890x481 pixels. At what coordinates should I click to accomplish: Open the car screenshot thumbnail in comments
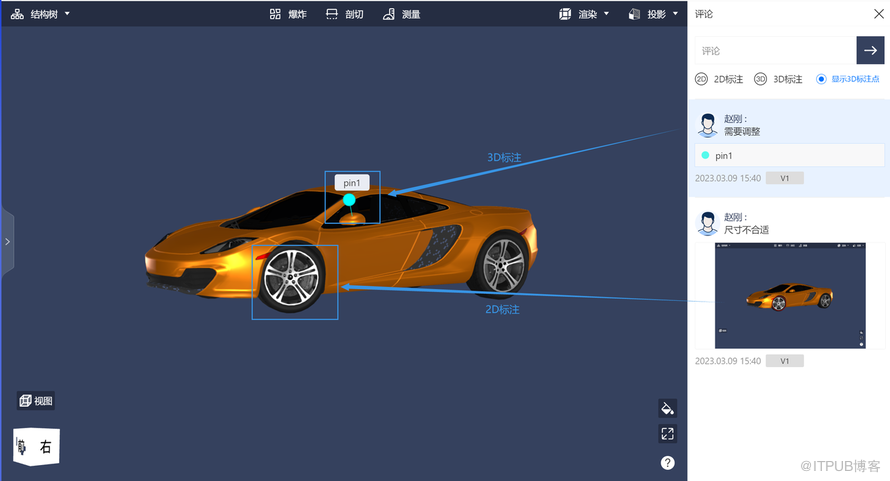click(789, 296)
